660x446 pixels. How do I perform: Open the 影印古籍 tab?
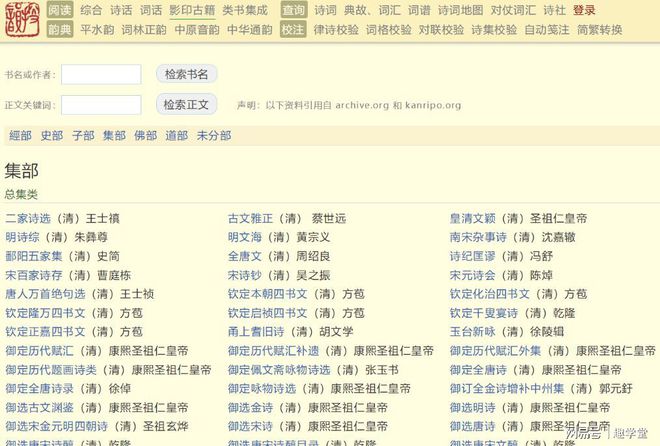191,10
